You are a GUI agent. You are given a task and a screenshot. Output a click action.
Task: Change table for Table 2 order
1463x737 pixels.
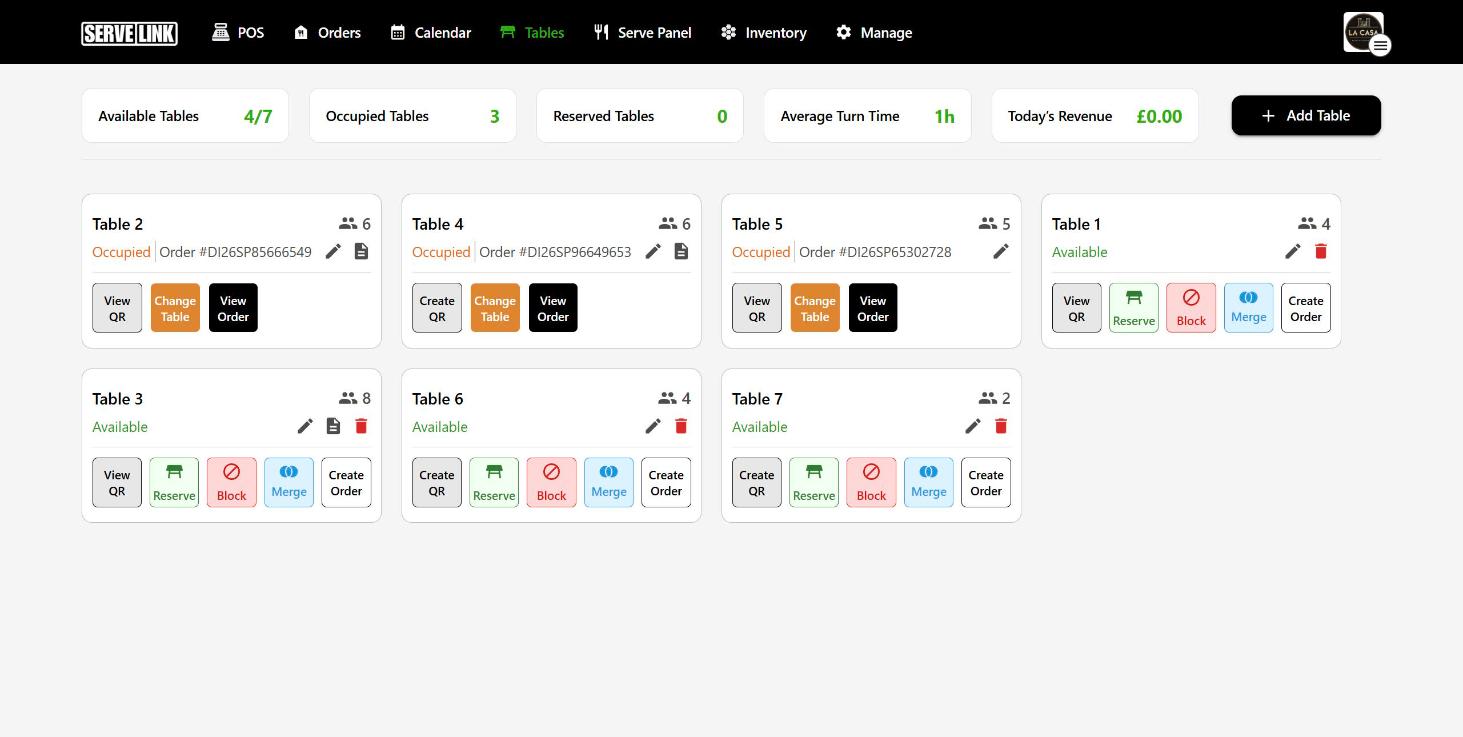(175, 308)
